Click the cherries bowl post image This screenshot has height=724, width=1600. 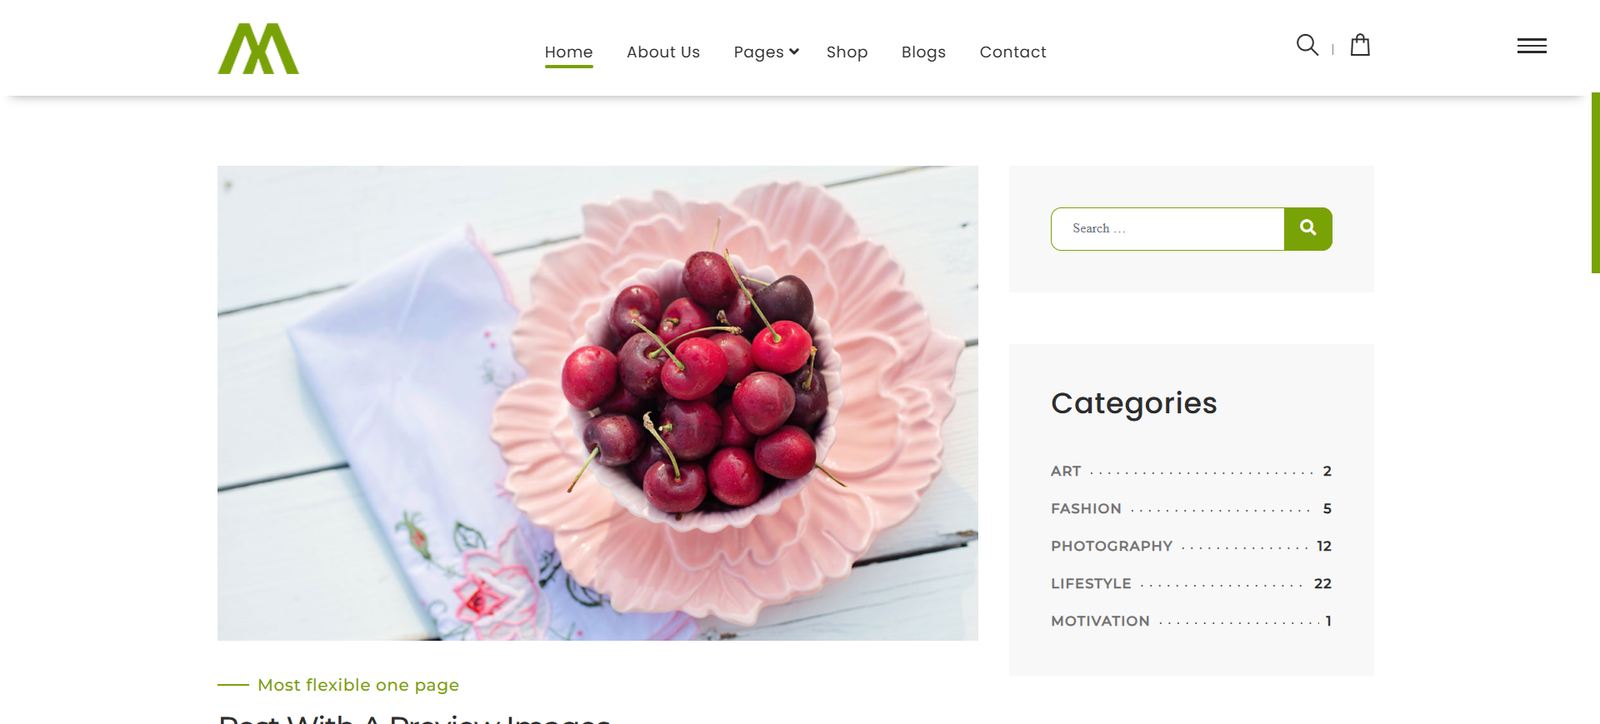point(598,403)
